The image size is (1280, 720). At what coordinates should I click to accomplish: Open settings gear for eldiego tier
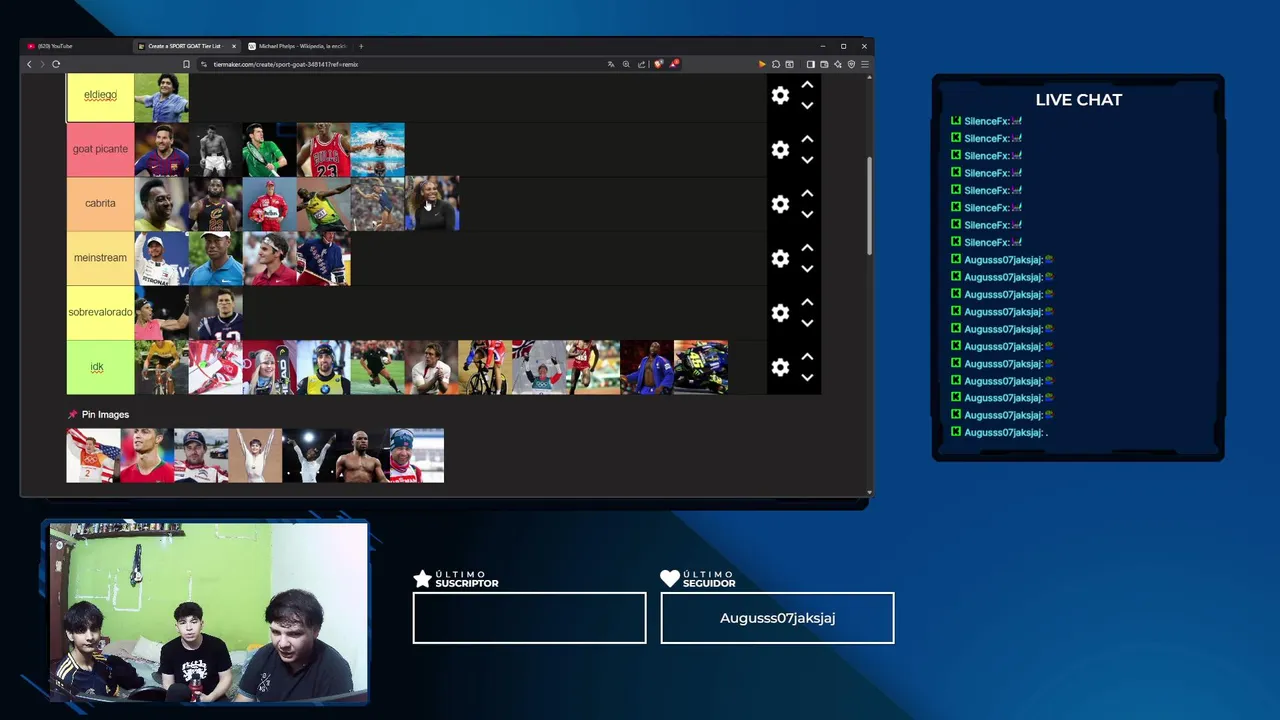(780, 95)
